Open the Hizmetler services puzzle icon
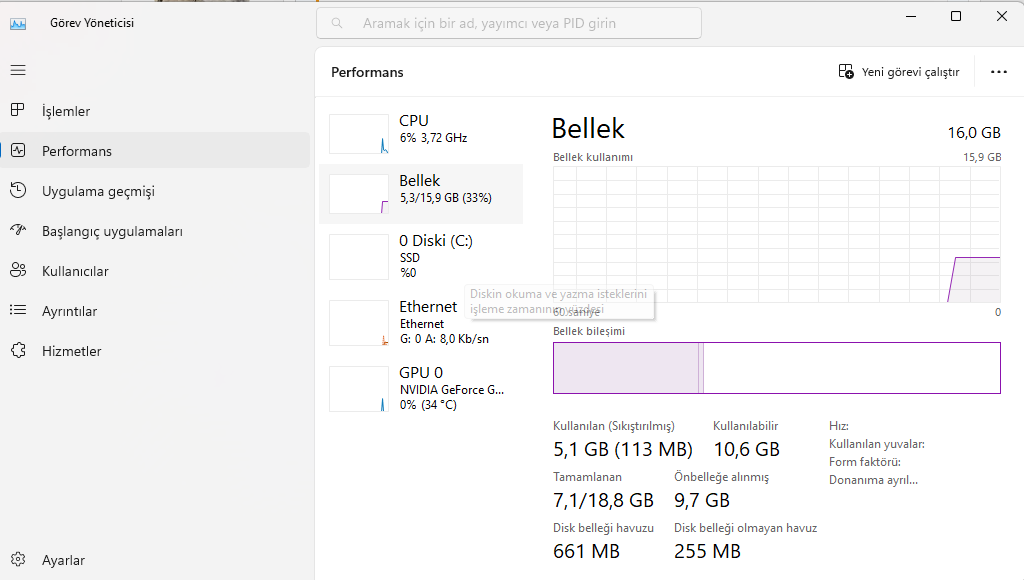The width and height of the screenshot is (1024, 580). [x=18, y=351]
